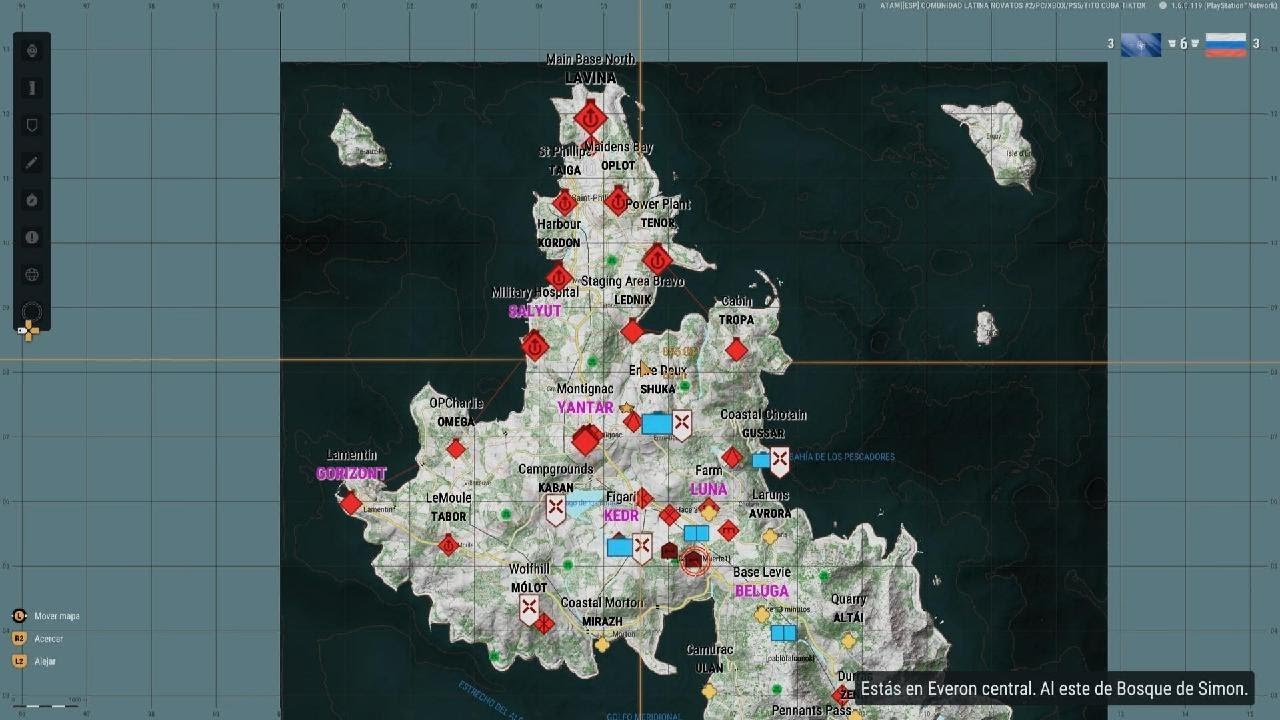Viewport: 1280px width, 720px height.
Task: Select the Main Base North Lavina base marker
Action: click(591, 117)
